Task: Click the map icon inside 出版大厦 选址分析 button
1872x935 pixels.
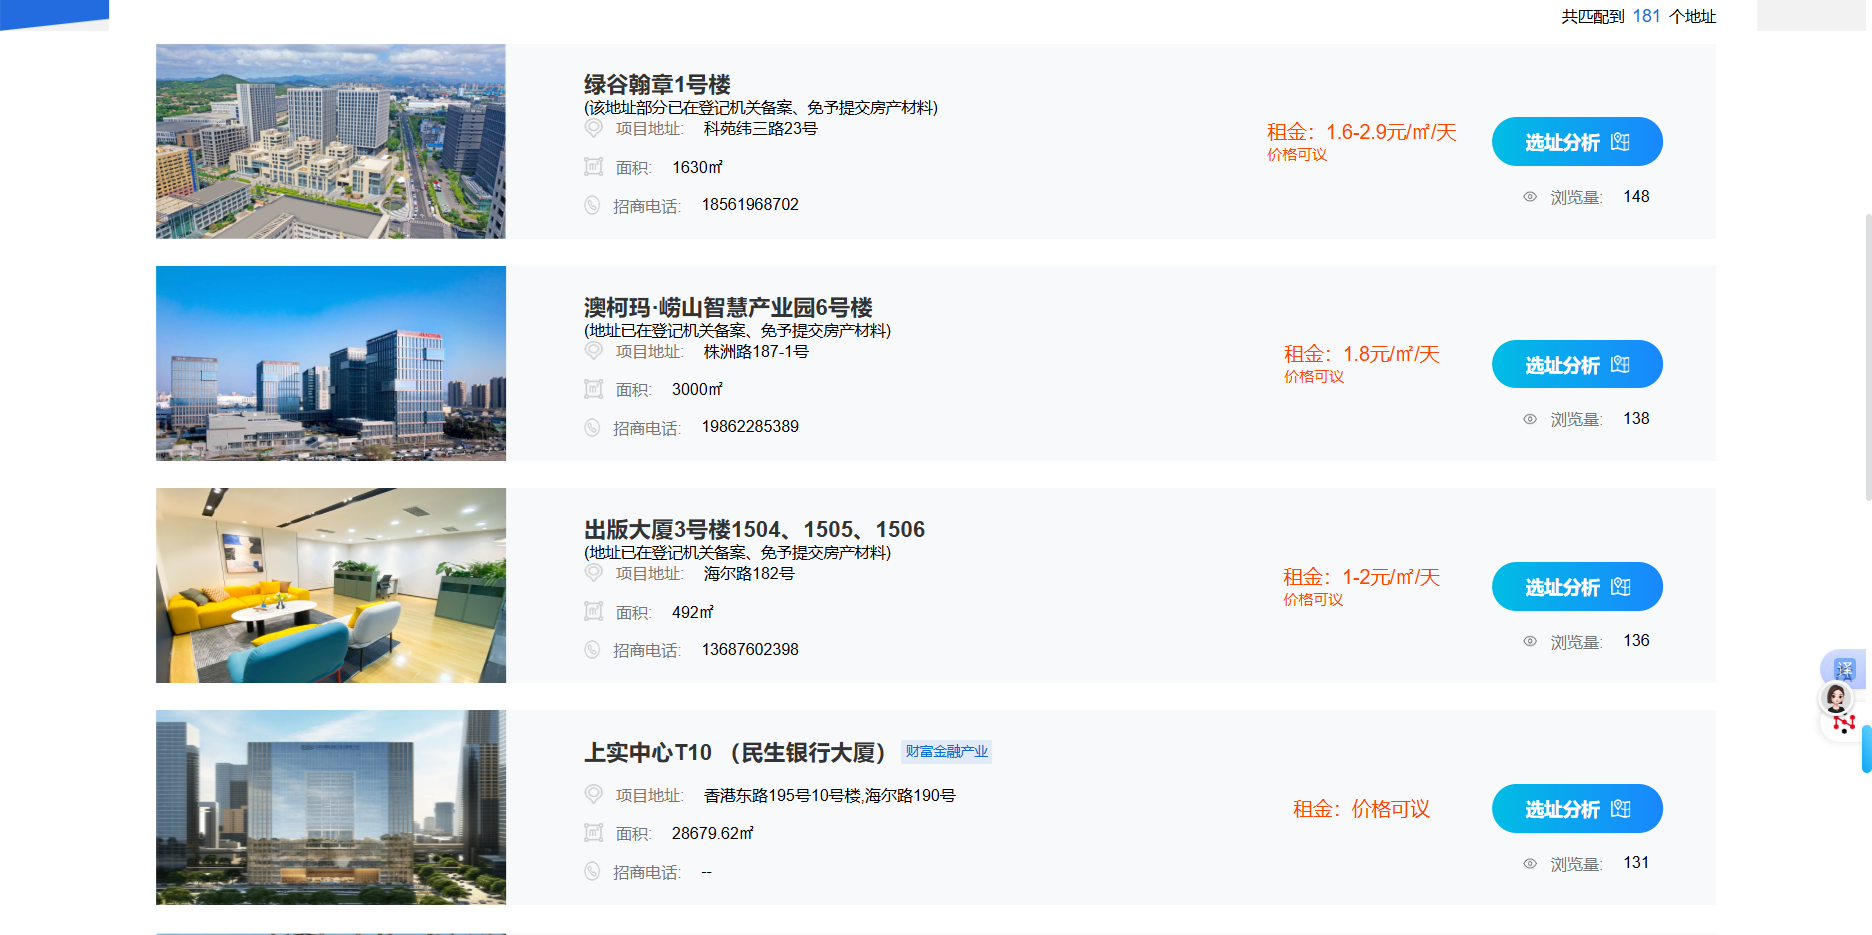Action: coord(1621,586)
